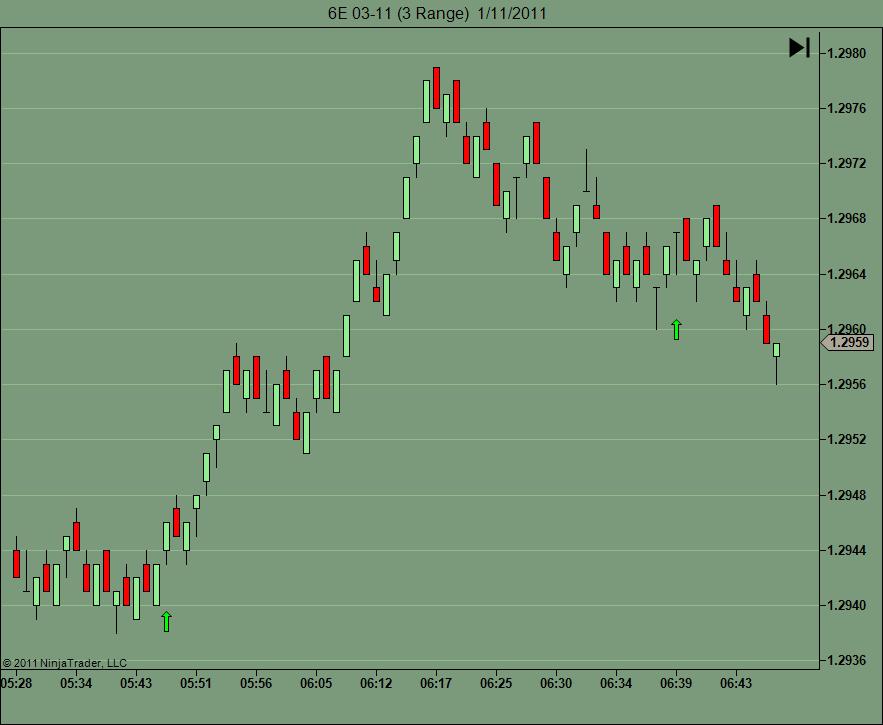Click the skip-to-latest-bar icon

(x=799, y=48)
